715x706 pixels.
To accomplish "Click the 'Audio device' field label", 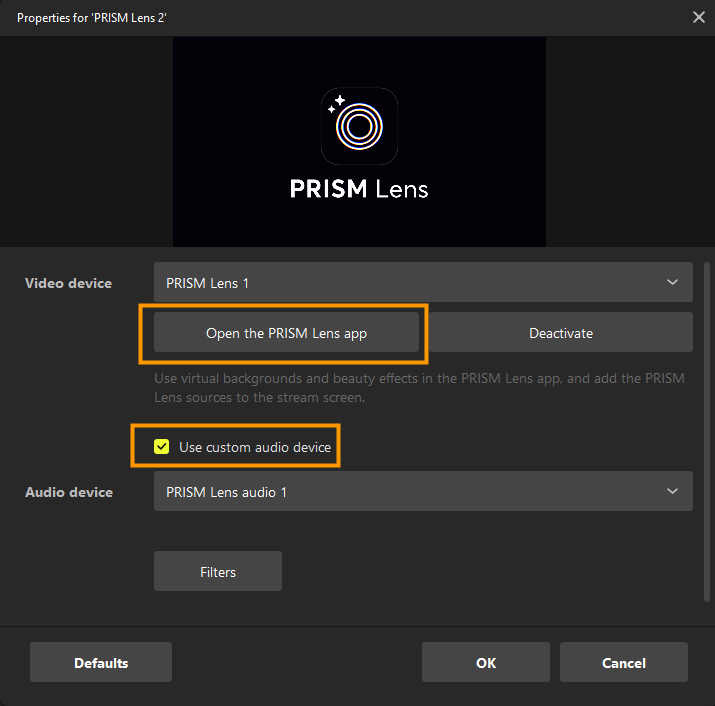I will [68, 492].
